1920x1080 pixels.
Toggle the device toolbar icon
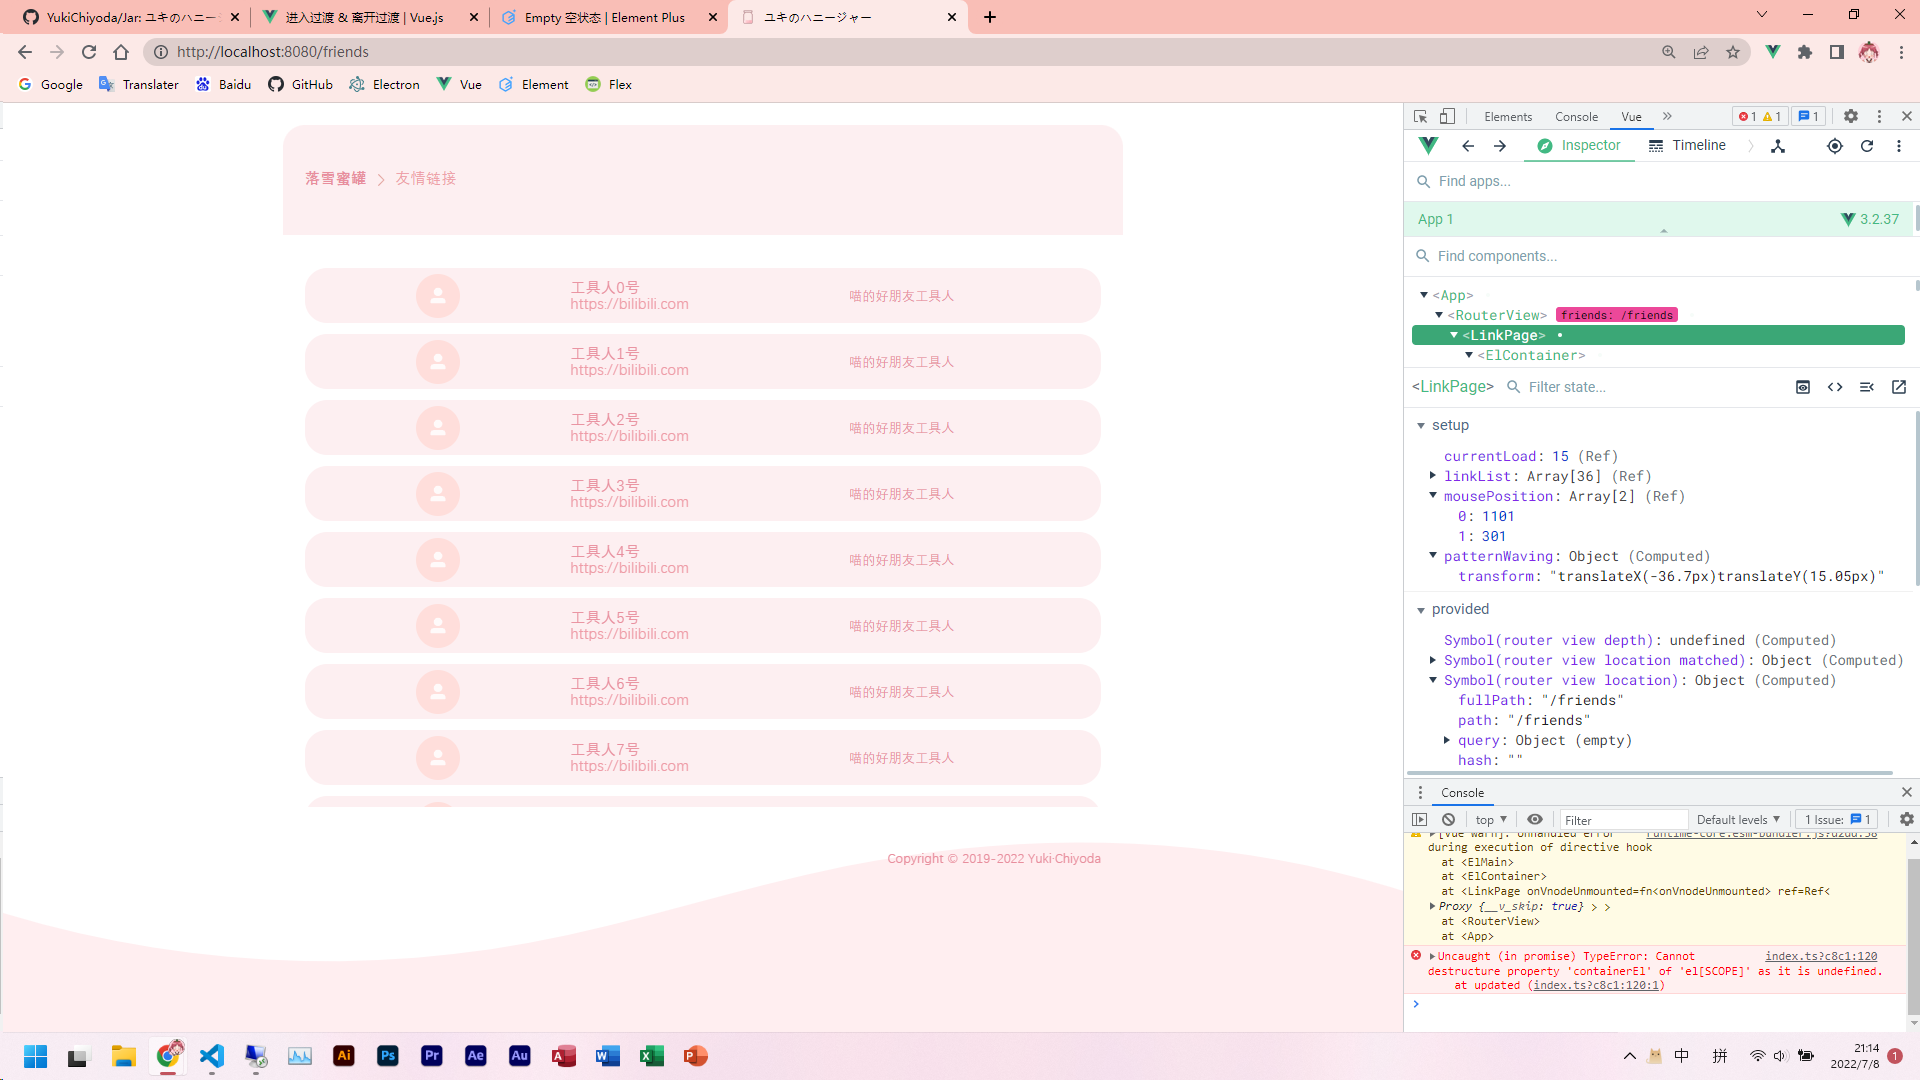[1447, 117]
